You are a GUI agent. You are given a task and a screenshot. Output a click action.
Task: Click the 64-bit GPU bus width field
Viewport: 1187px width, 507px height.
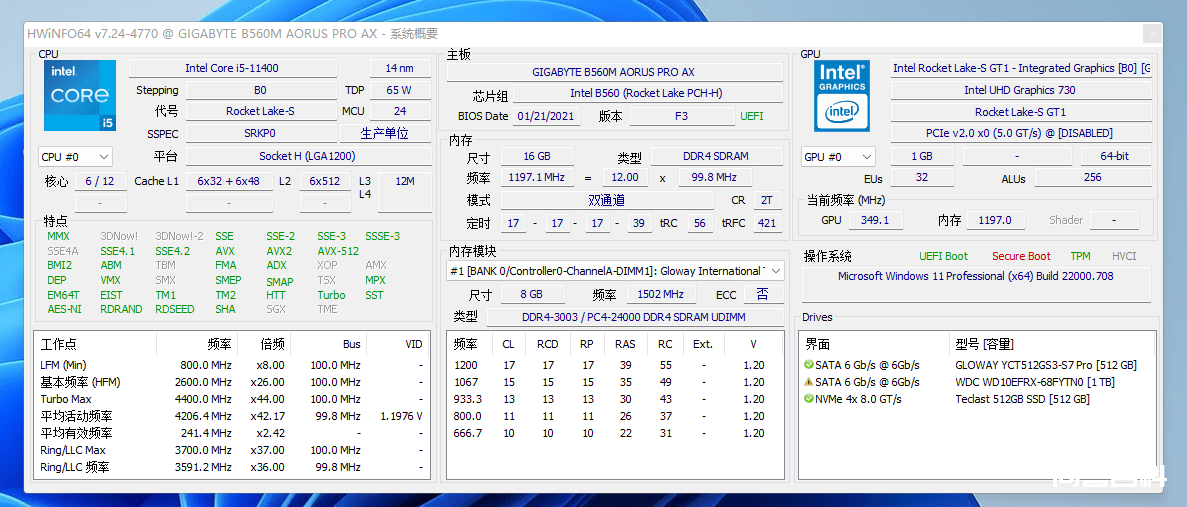coord(1115,156)
